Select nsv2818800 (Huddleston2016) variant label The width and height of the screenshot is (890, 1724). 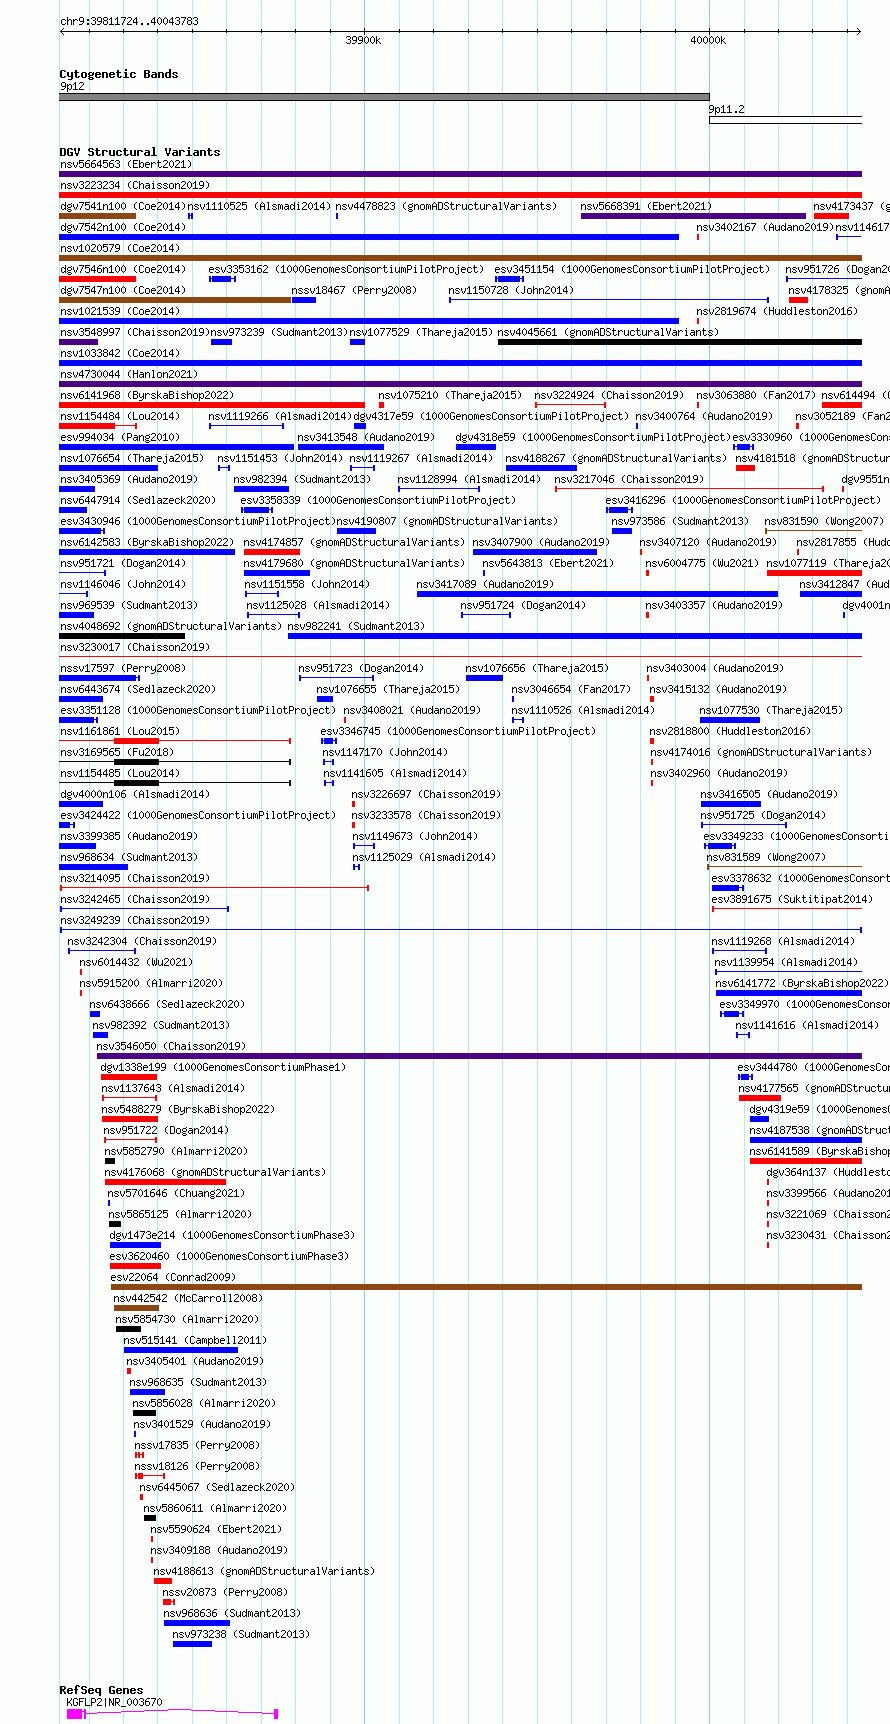730,731
